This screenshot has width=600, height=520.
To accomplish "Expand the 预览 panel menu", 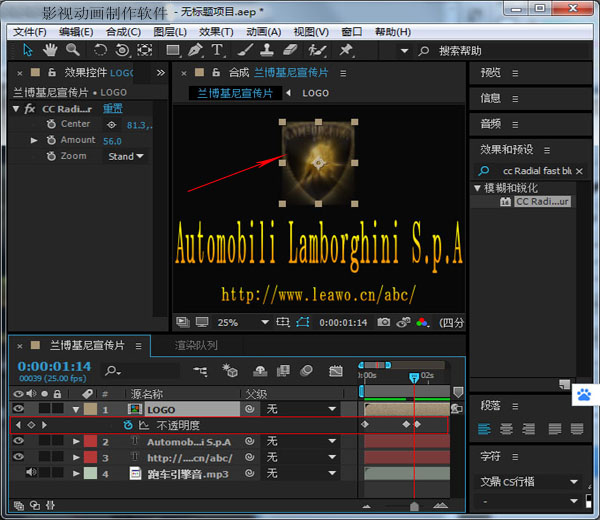I will coord(515,73).
